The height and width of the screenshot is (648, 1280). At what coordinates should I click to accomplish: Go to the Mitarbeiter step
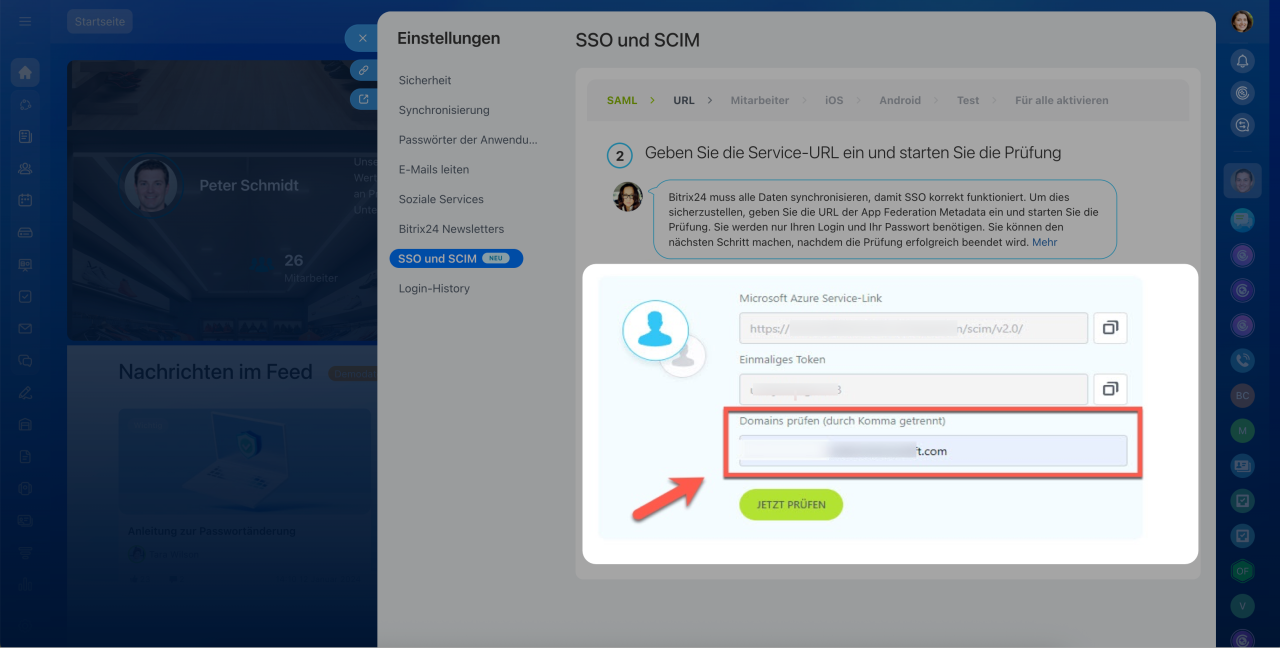(x=760, y=100)
